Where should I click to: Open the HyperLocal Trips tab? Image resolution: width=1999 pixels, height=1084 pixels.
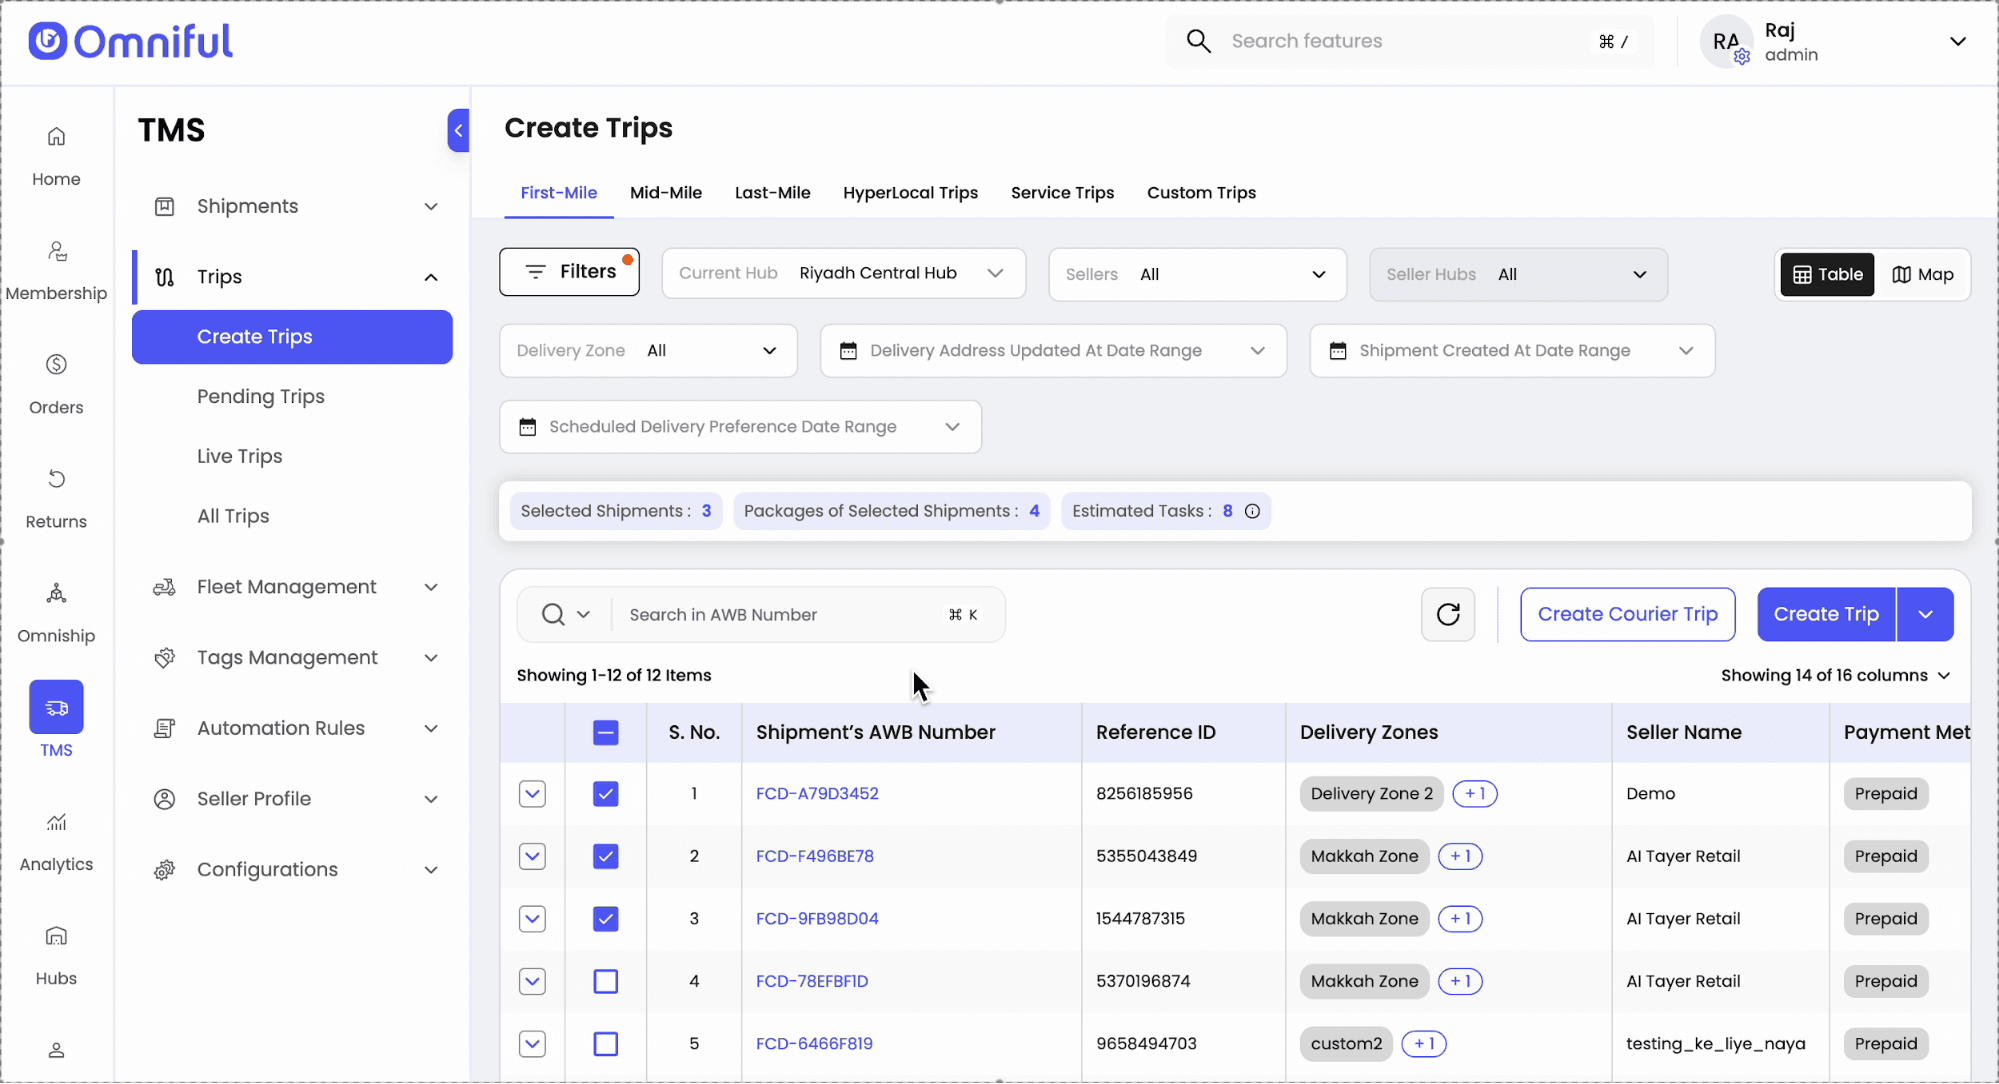click(x=910, y=192)
